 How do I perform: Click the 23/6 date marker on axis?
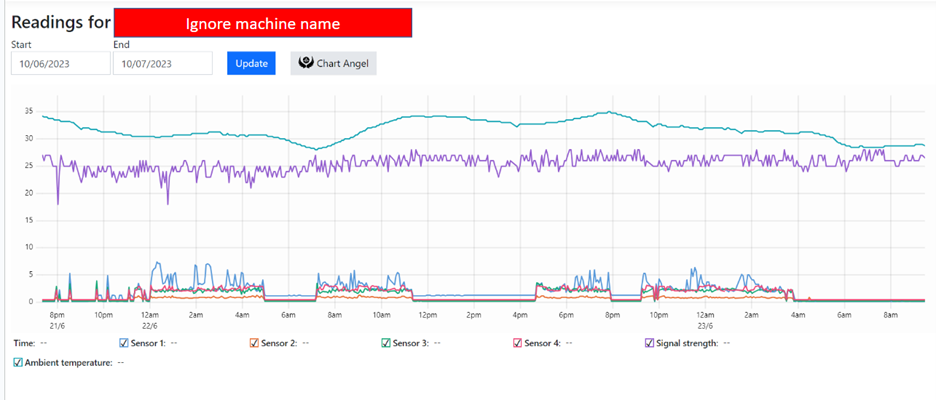(x=705, y=325)
